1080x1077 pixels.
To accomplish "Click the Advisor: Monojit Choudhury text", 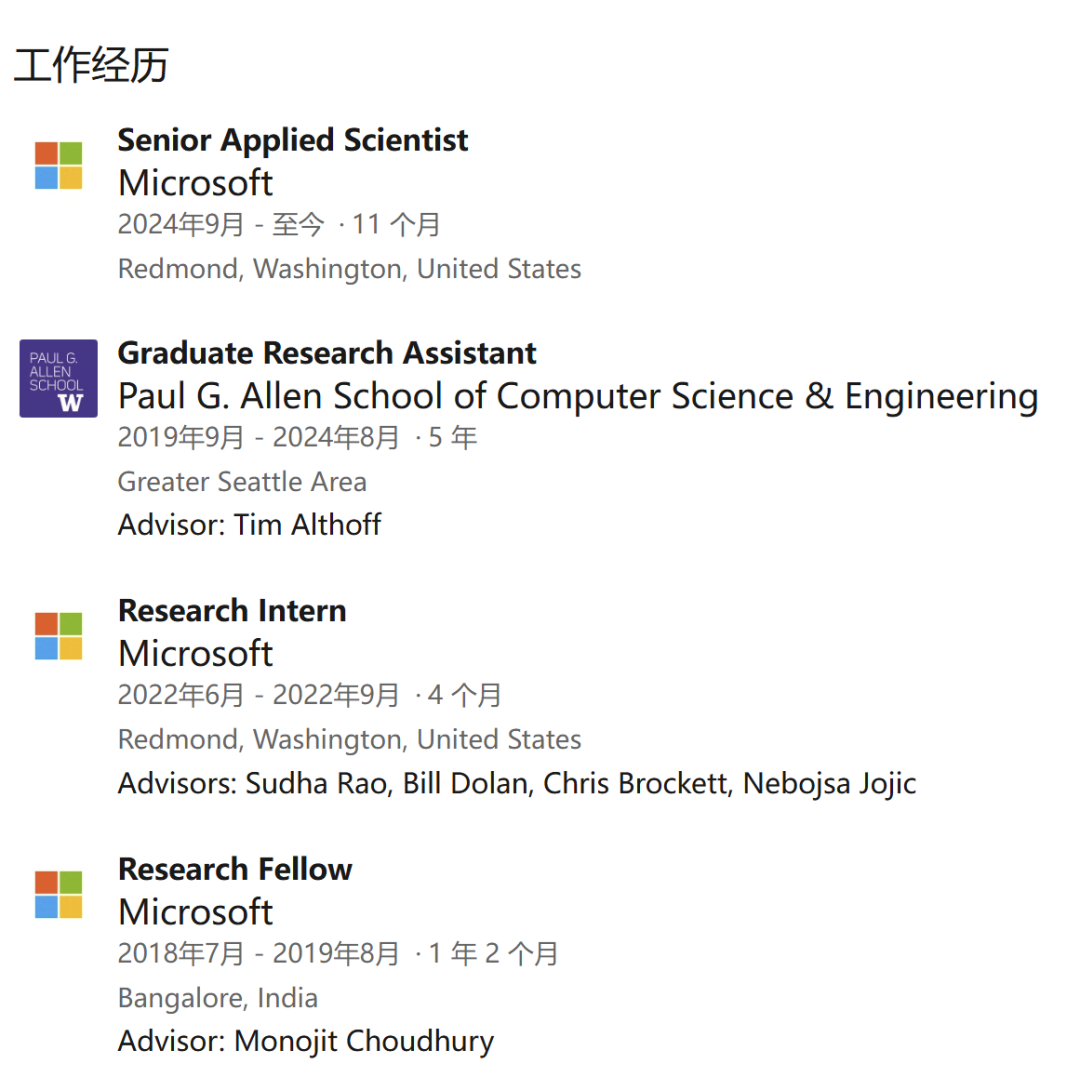I will tap(305, 1041).
